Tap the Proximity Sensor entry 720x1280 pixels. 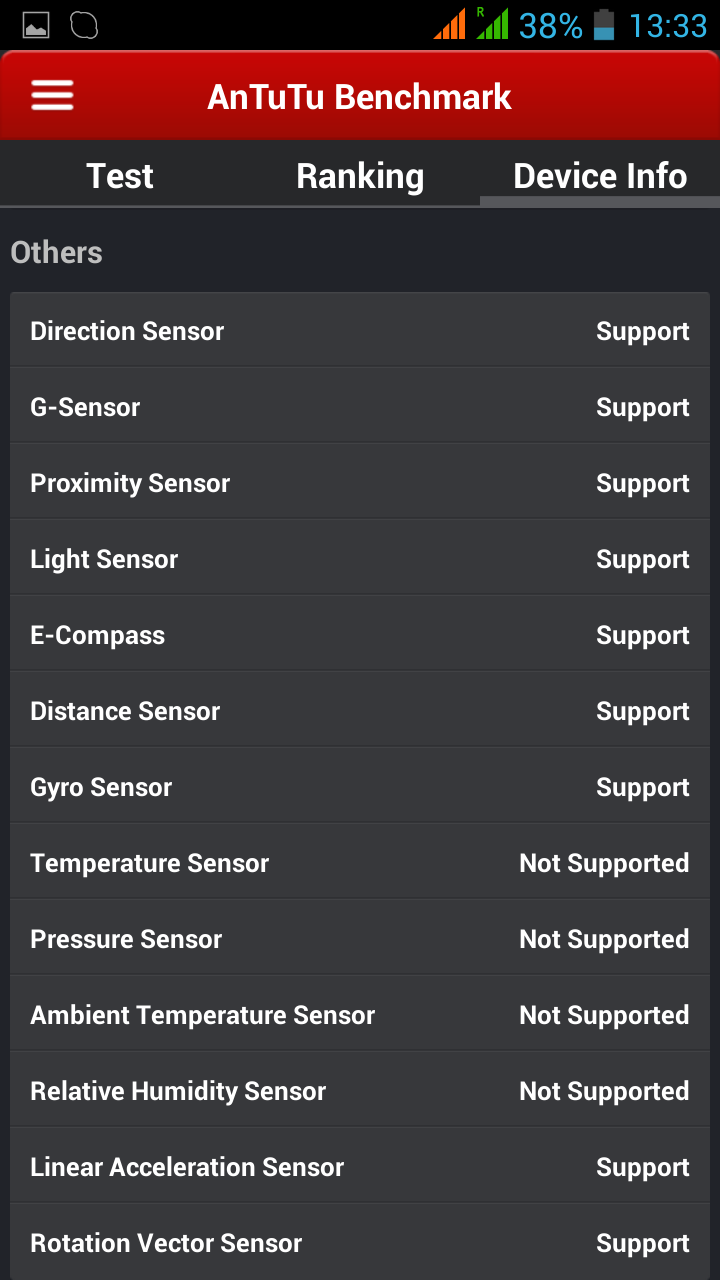[360, 483]
